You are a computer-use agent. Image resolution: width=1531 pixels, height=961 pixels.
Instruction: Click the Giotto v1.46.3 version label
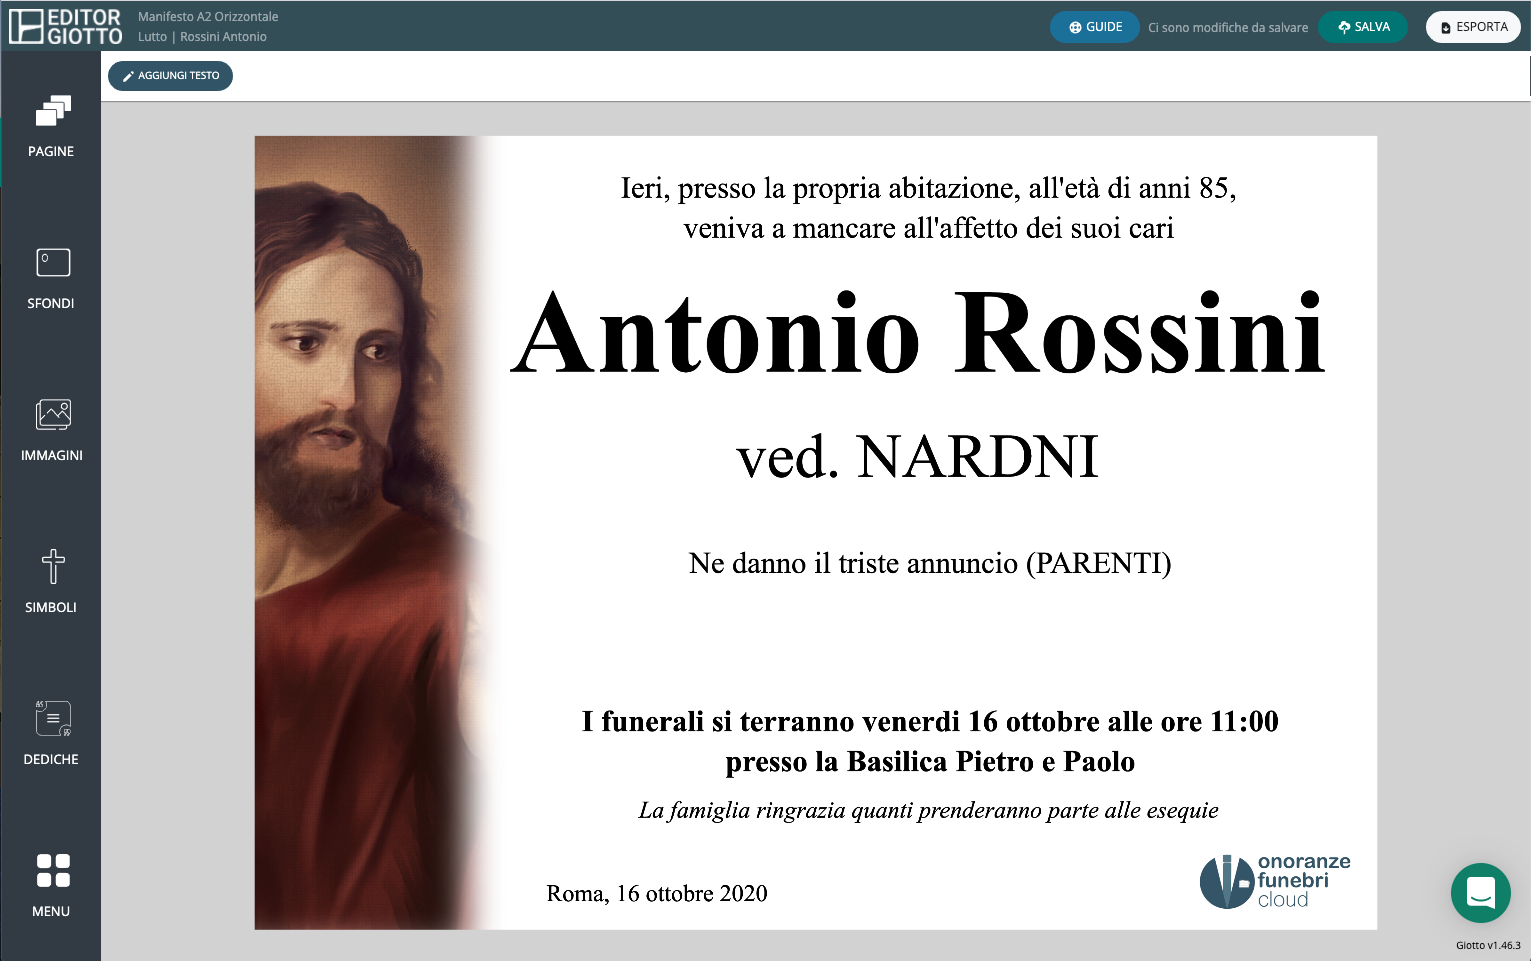tap(1487, 945)
